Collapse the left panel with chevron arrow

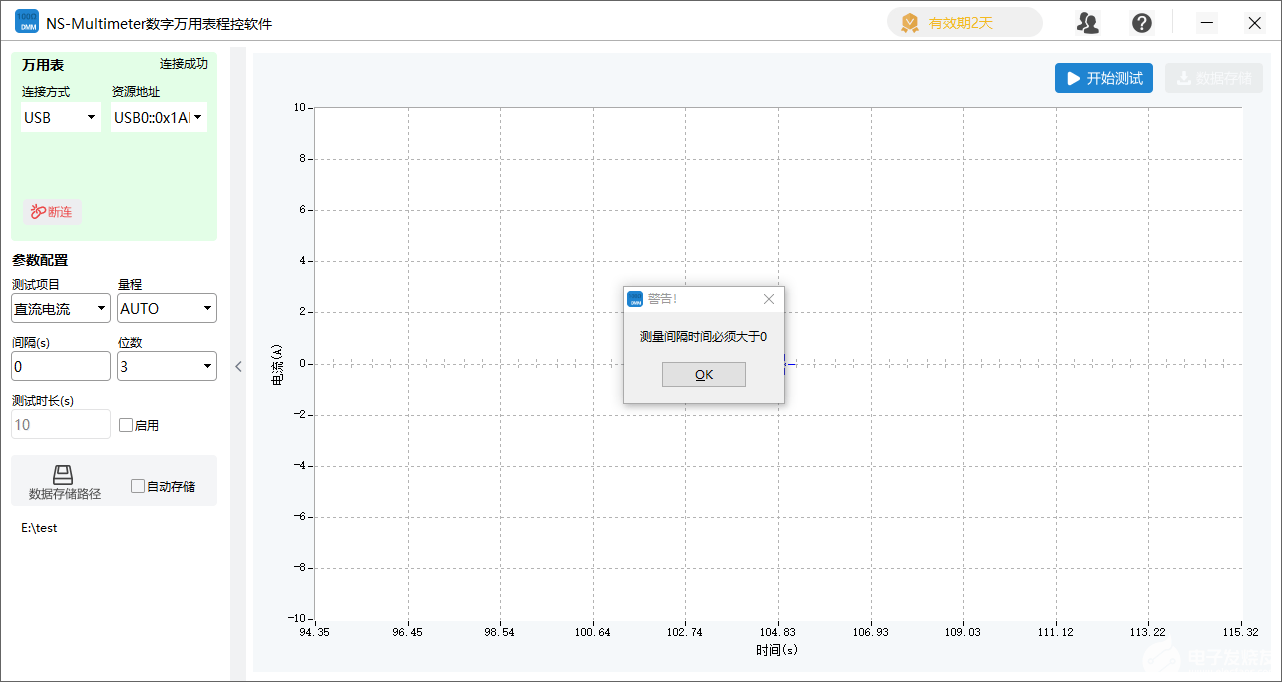[x=238, y=367]
